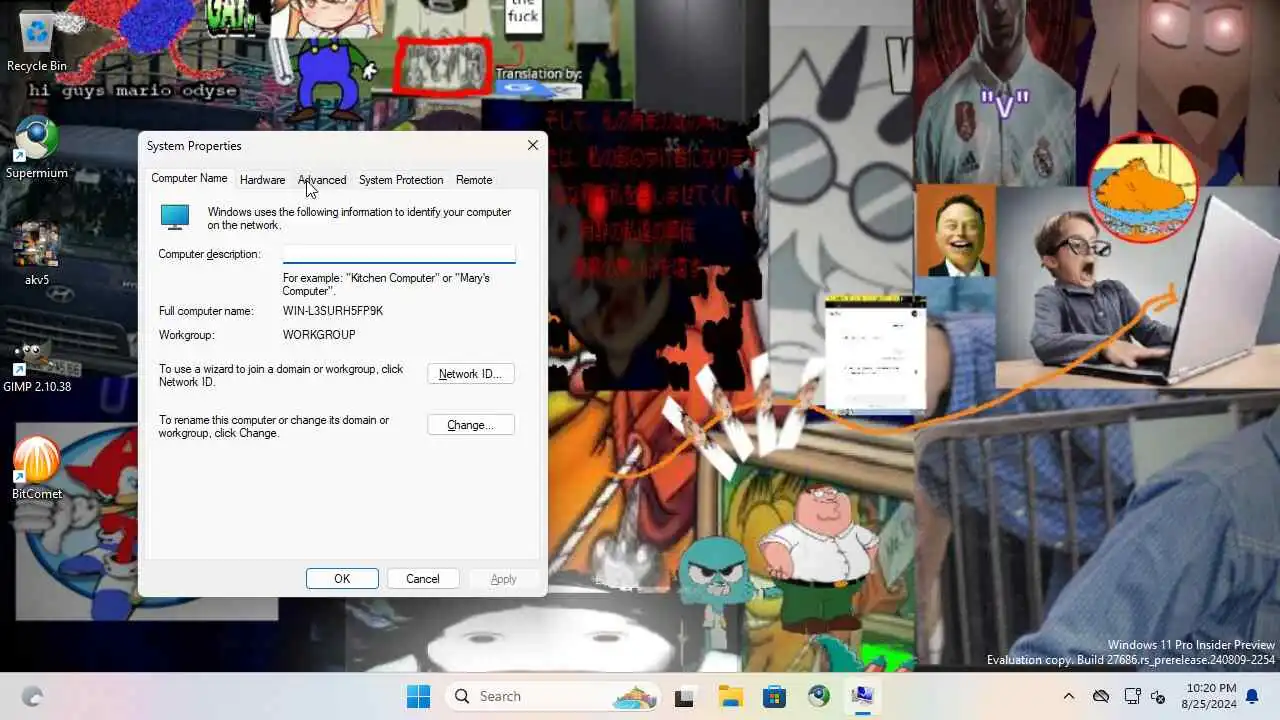Confirm with the OK button

342,579
